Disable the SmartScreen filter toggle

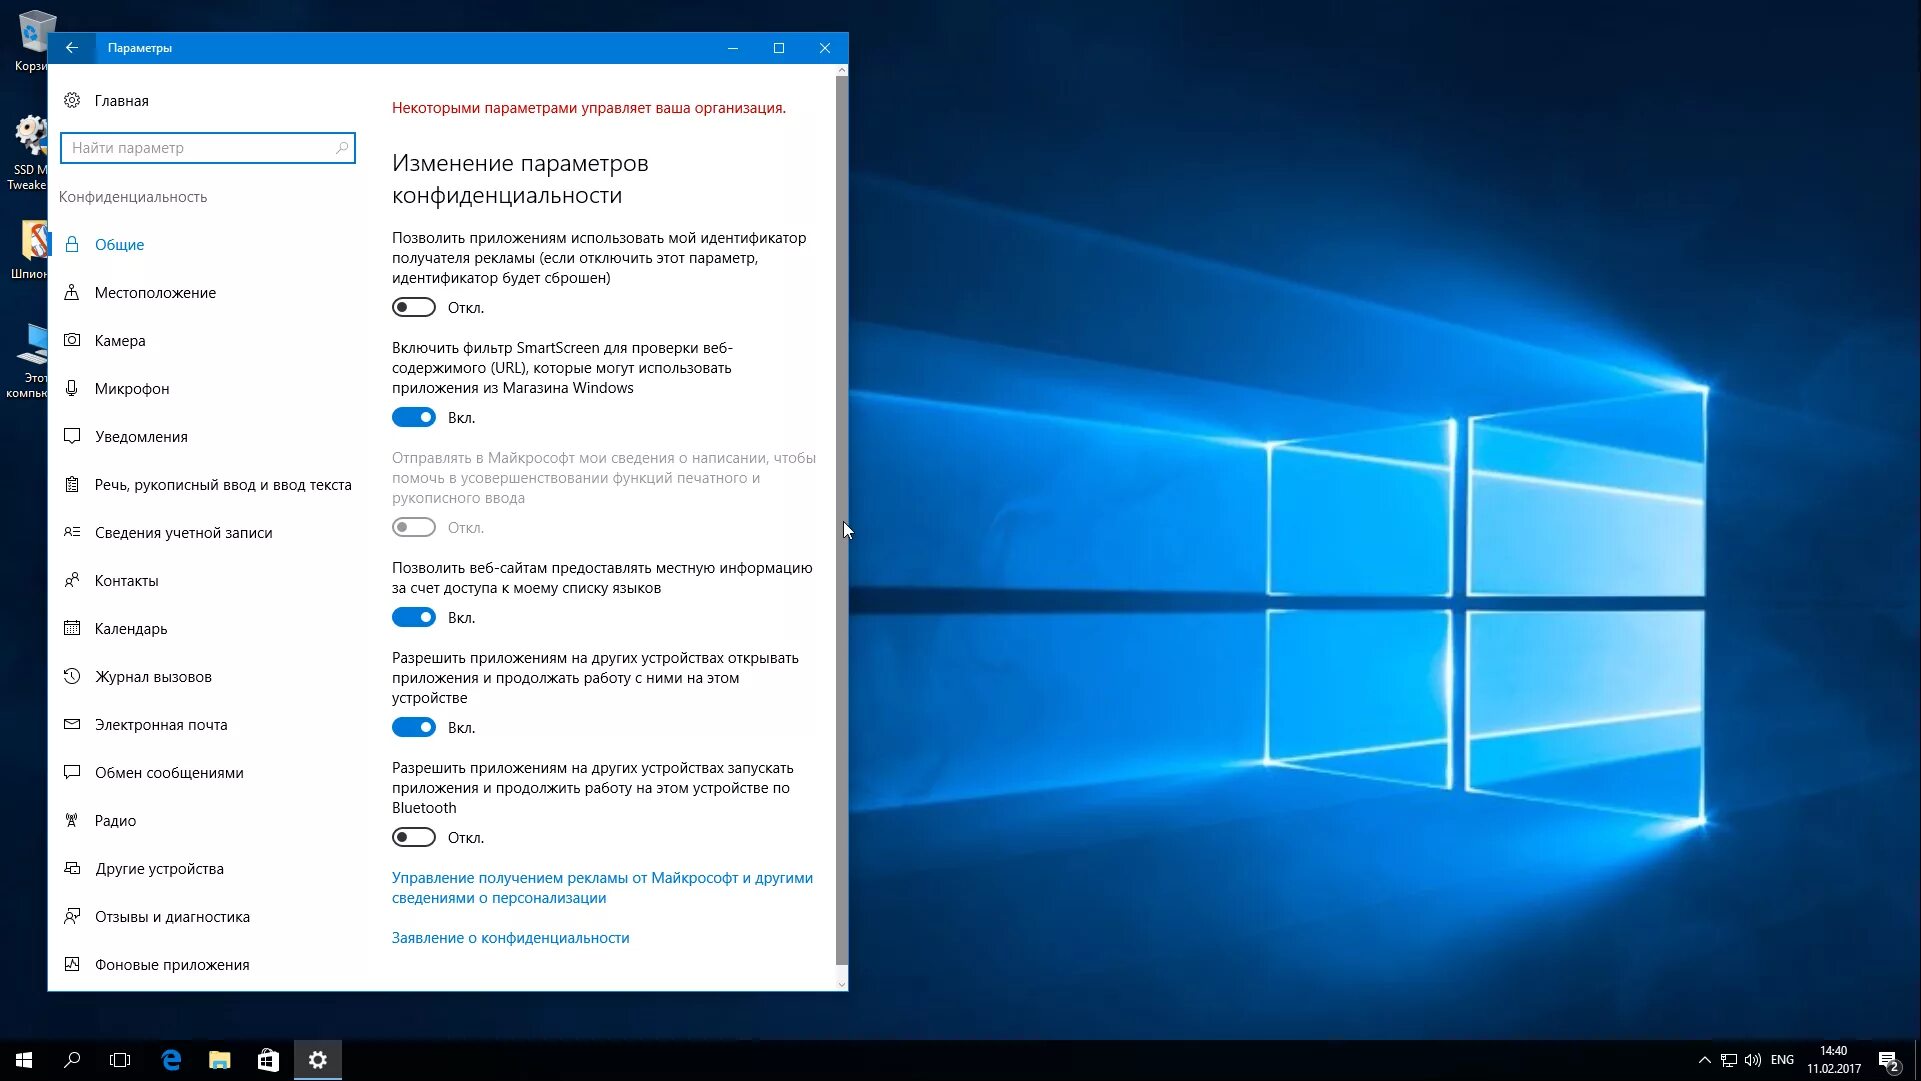click(x=414, y=418)
